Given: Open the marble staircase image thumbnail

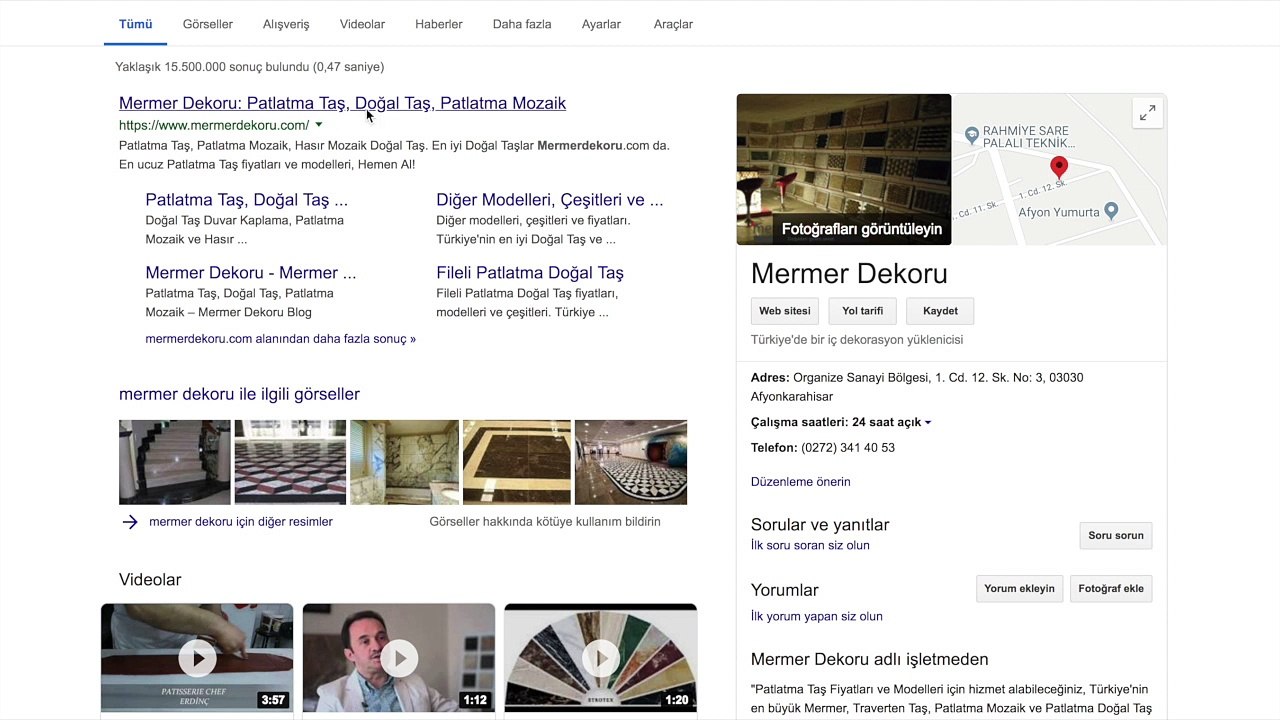Looking at the screenshot, I should [175, 462].
